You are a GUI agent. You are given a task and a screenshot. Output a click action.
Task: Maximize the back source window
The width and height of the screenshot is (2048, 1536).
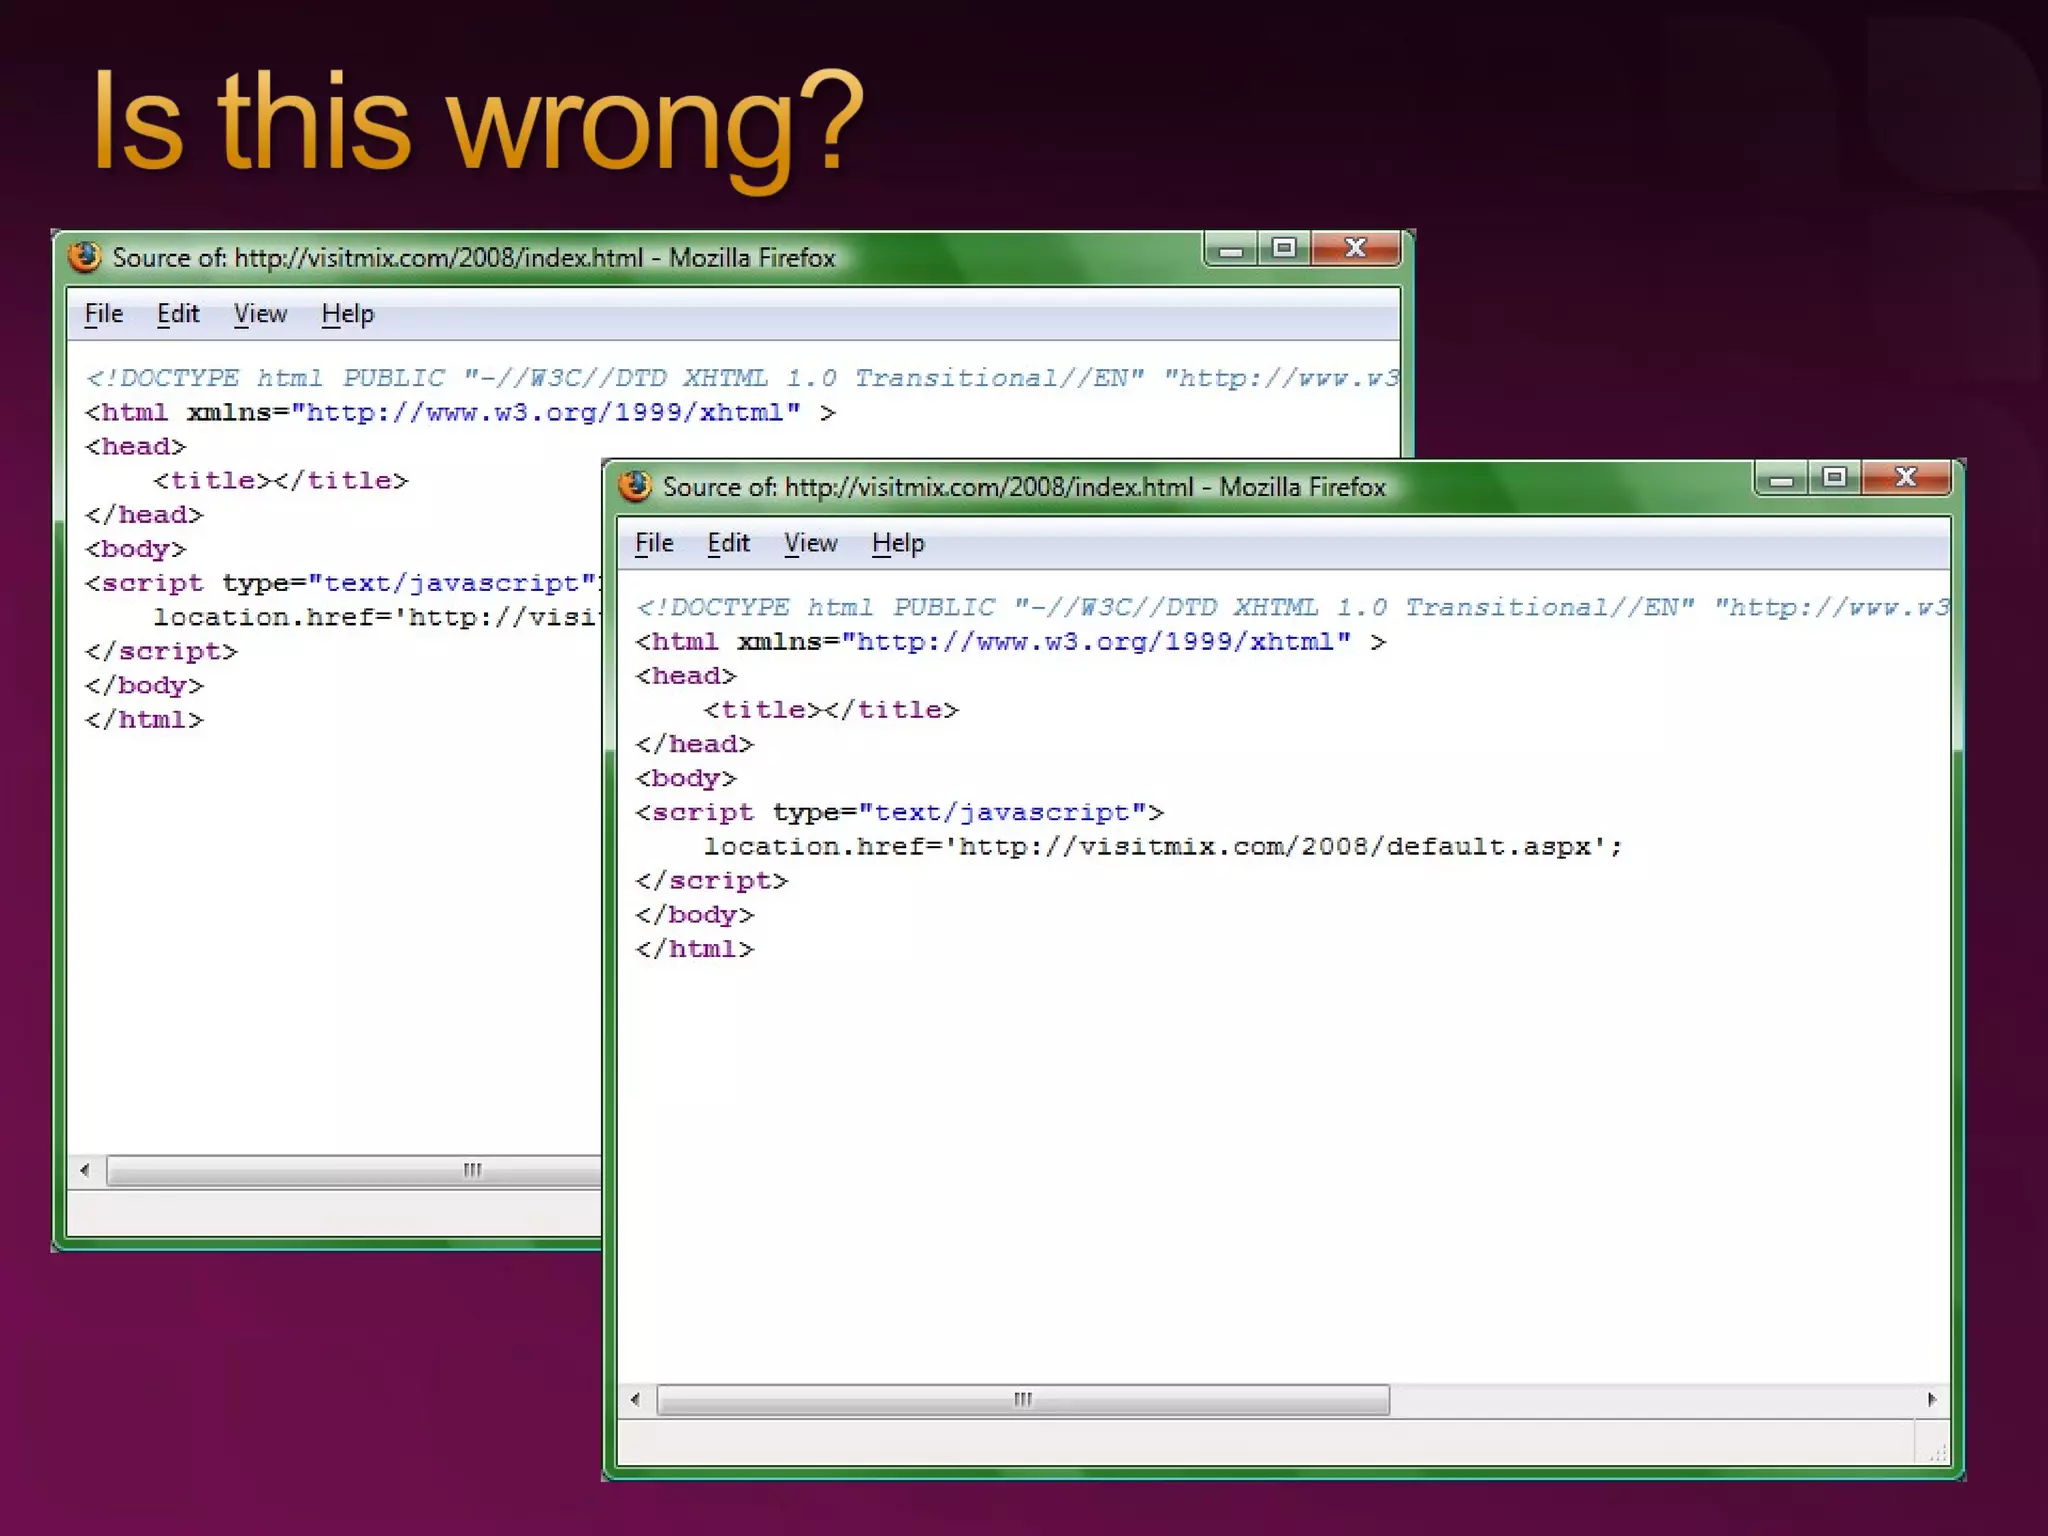[1284, 248]
